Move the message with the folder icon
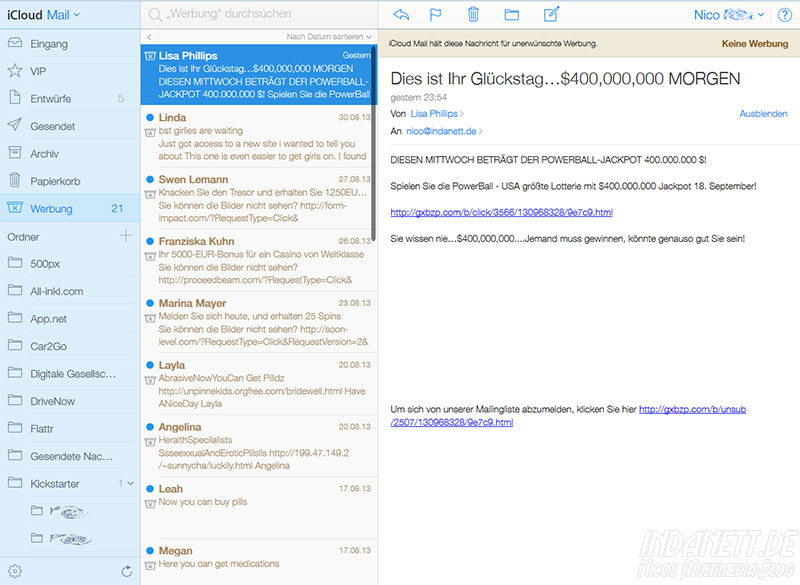This screenshot has width=800, height=585. pyautogui.click(x=512, y=15)
